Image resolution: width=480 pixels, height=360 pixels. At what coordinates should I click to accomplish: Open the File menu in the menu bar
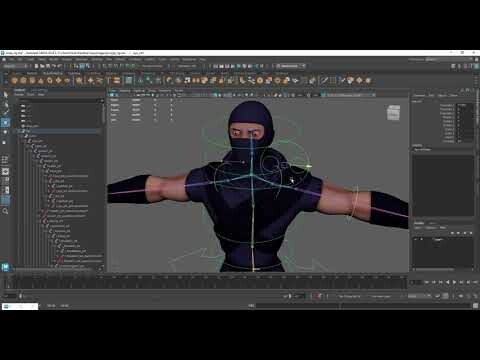12,59
